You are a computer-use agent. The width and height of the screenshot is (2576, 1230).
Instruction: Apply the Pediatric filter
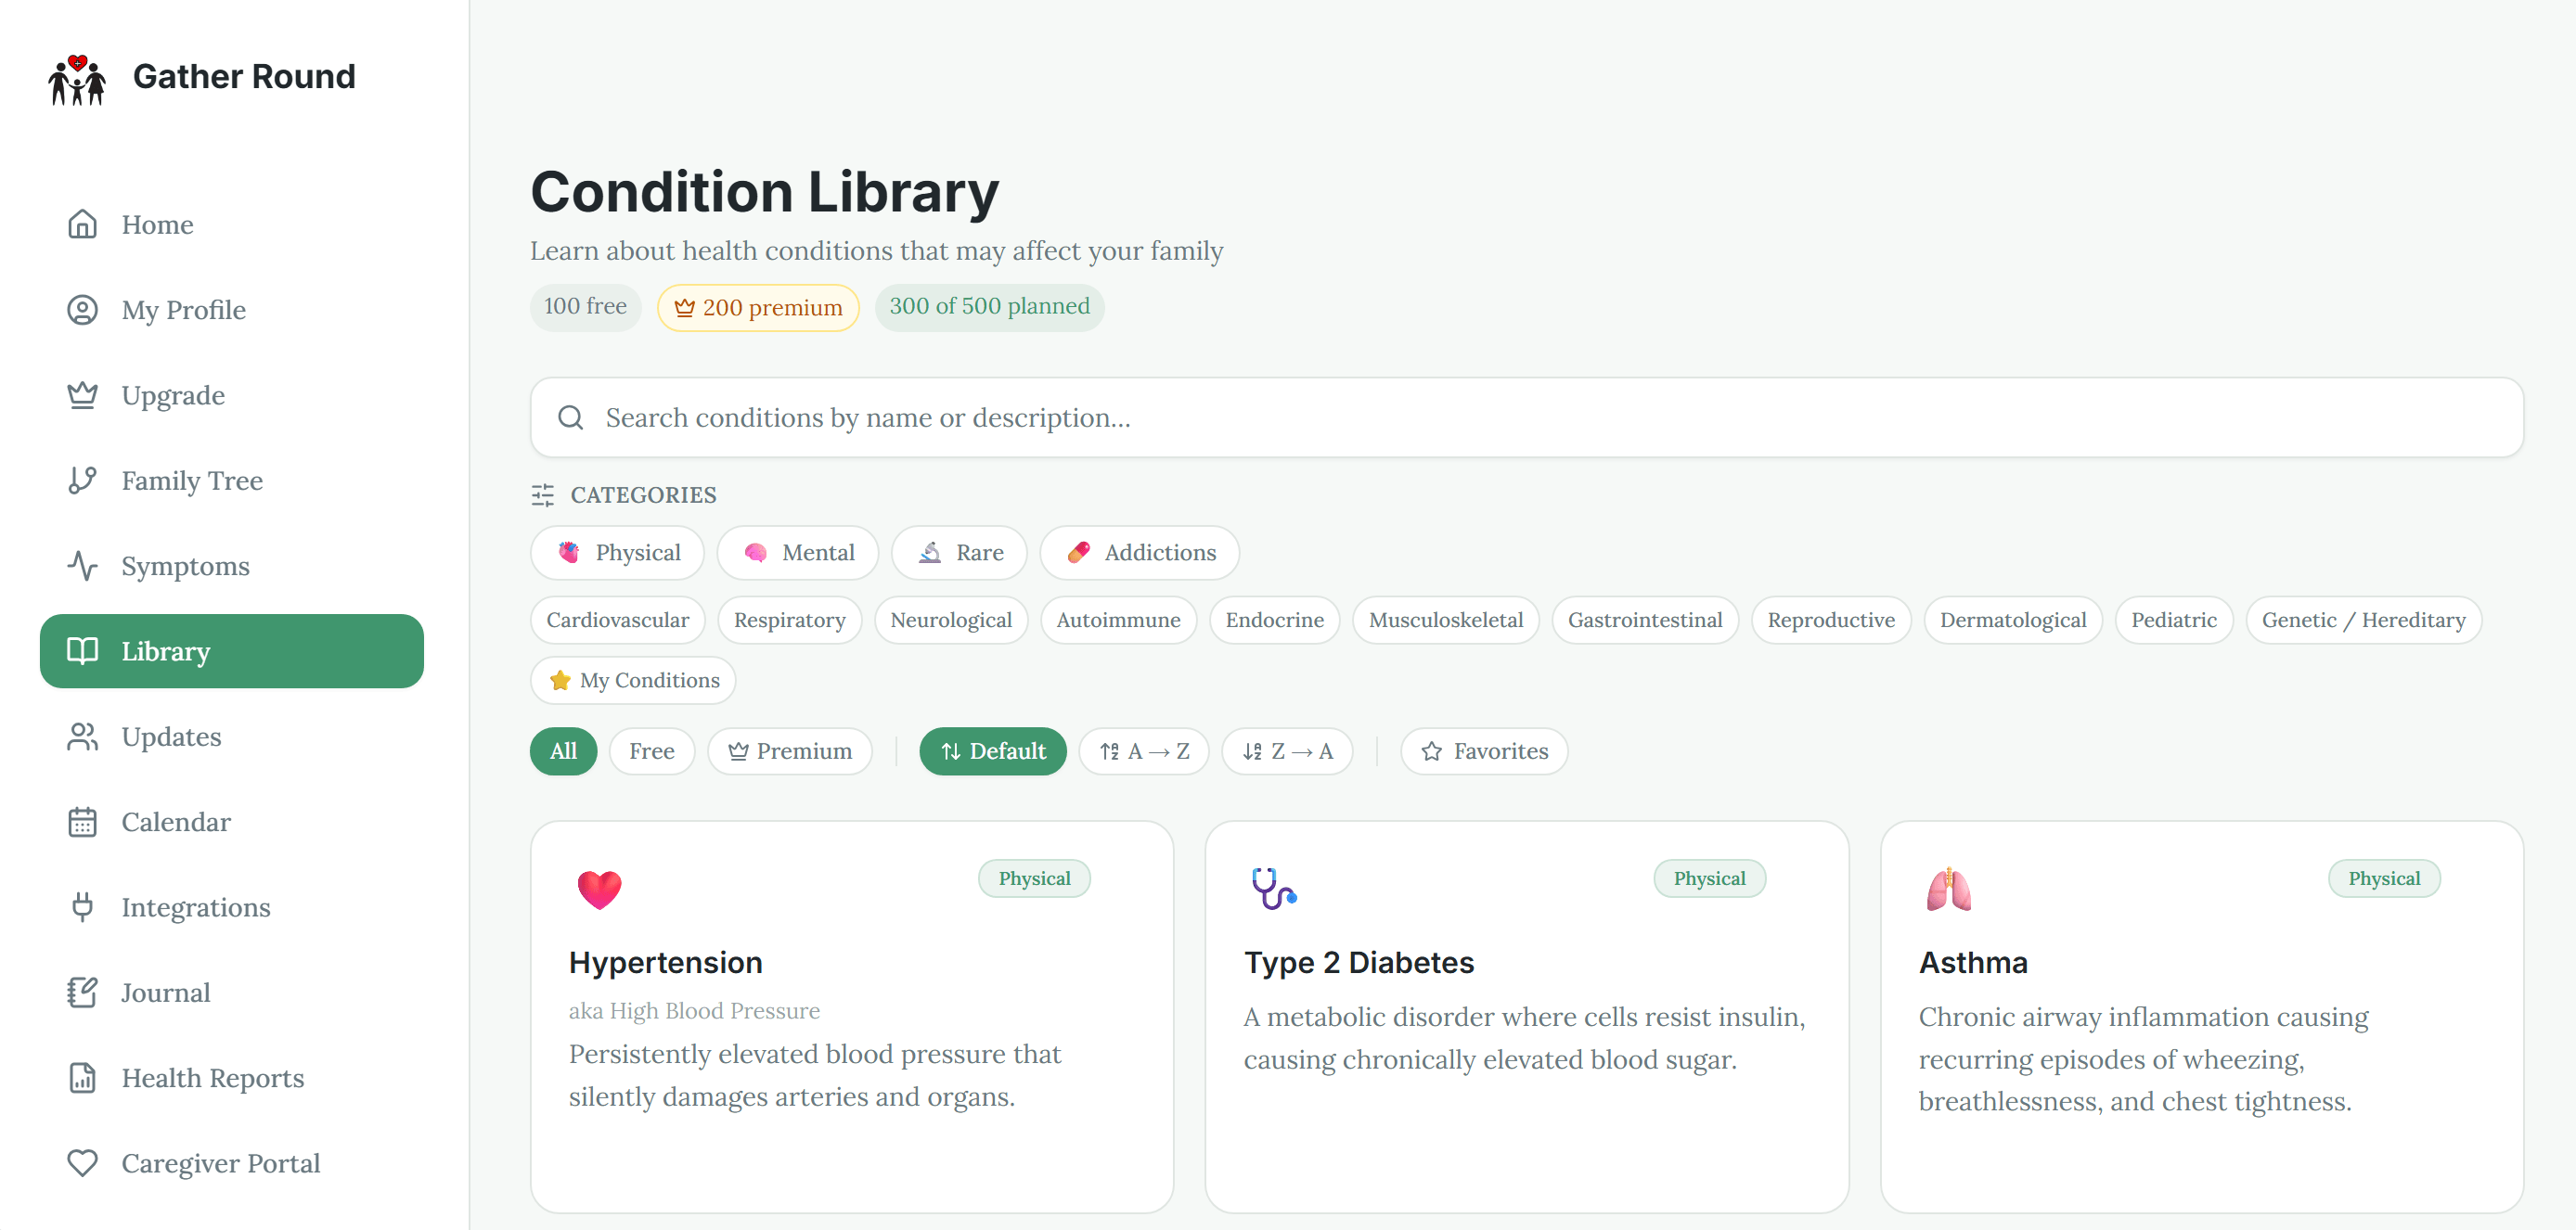[2173, 620]
